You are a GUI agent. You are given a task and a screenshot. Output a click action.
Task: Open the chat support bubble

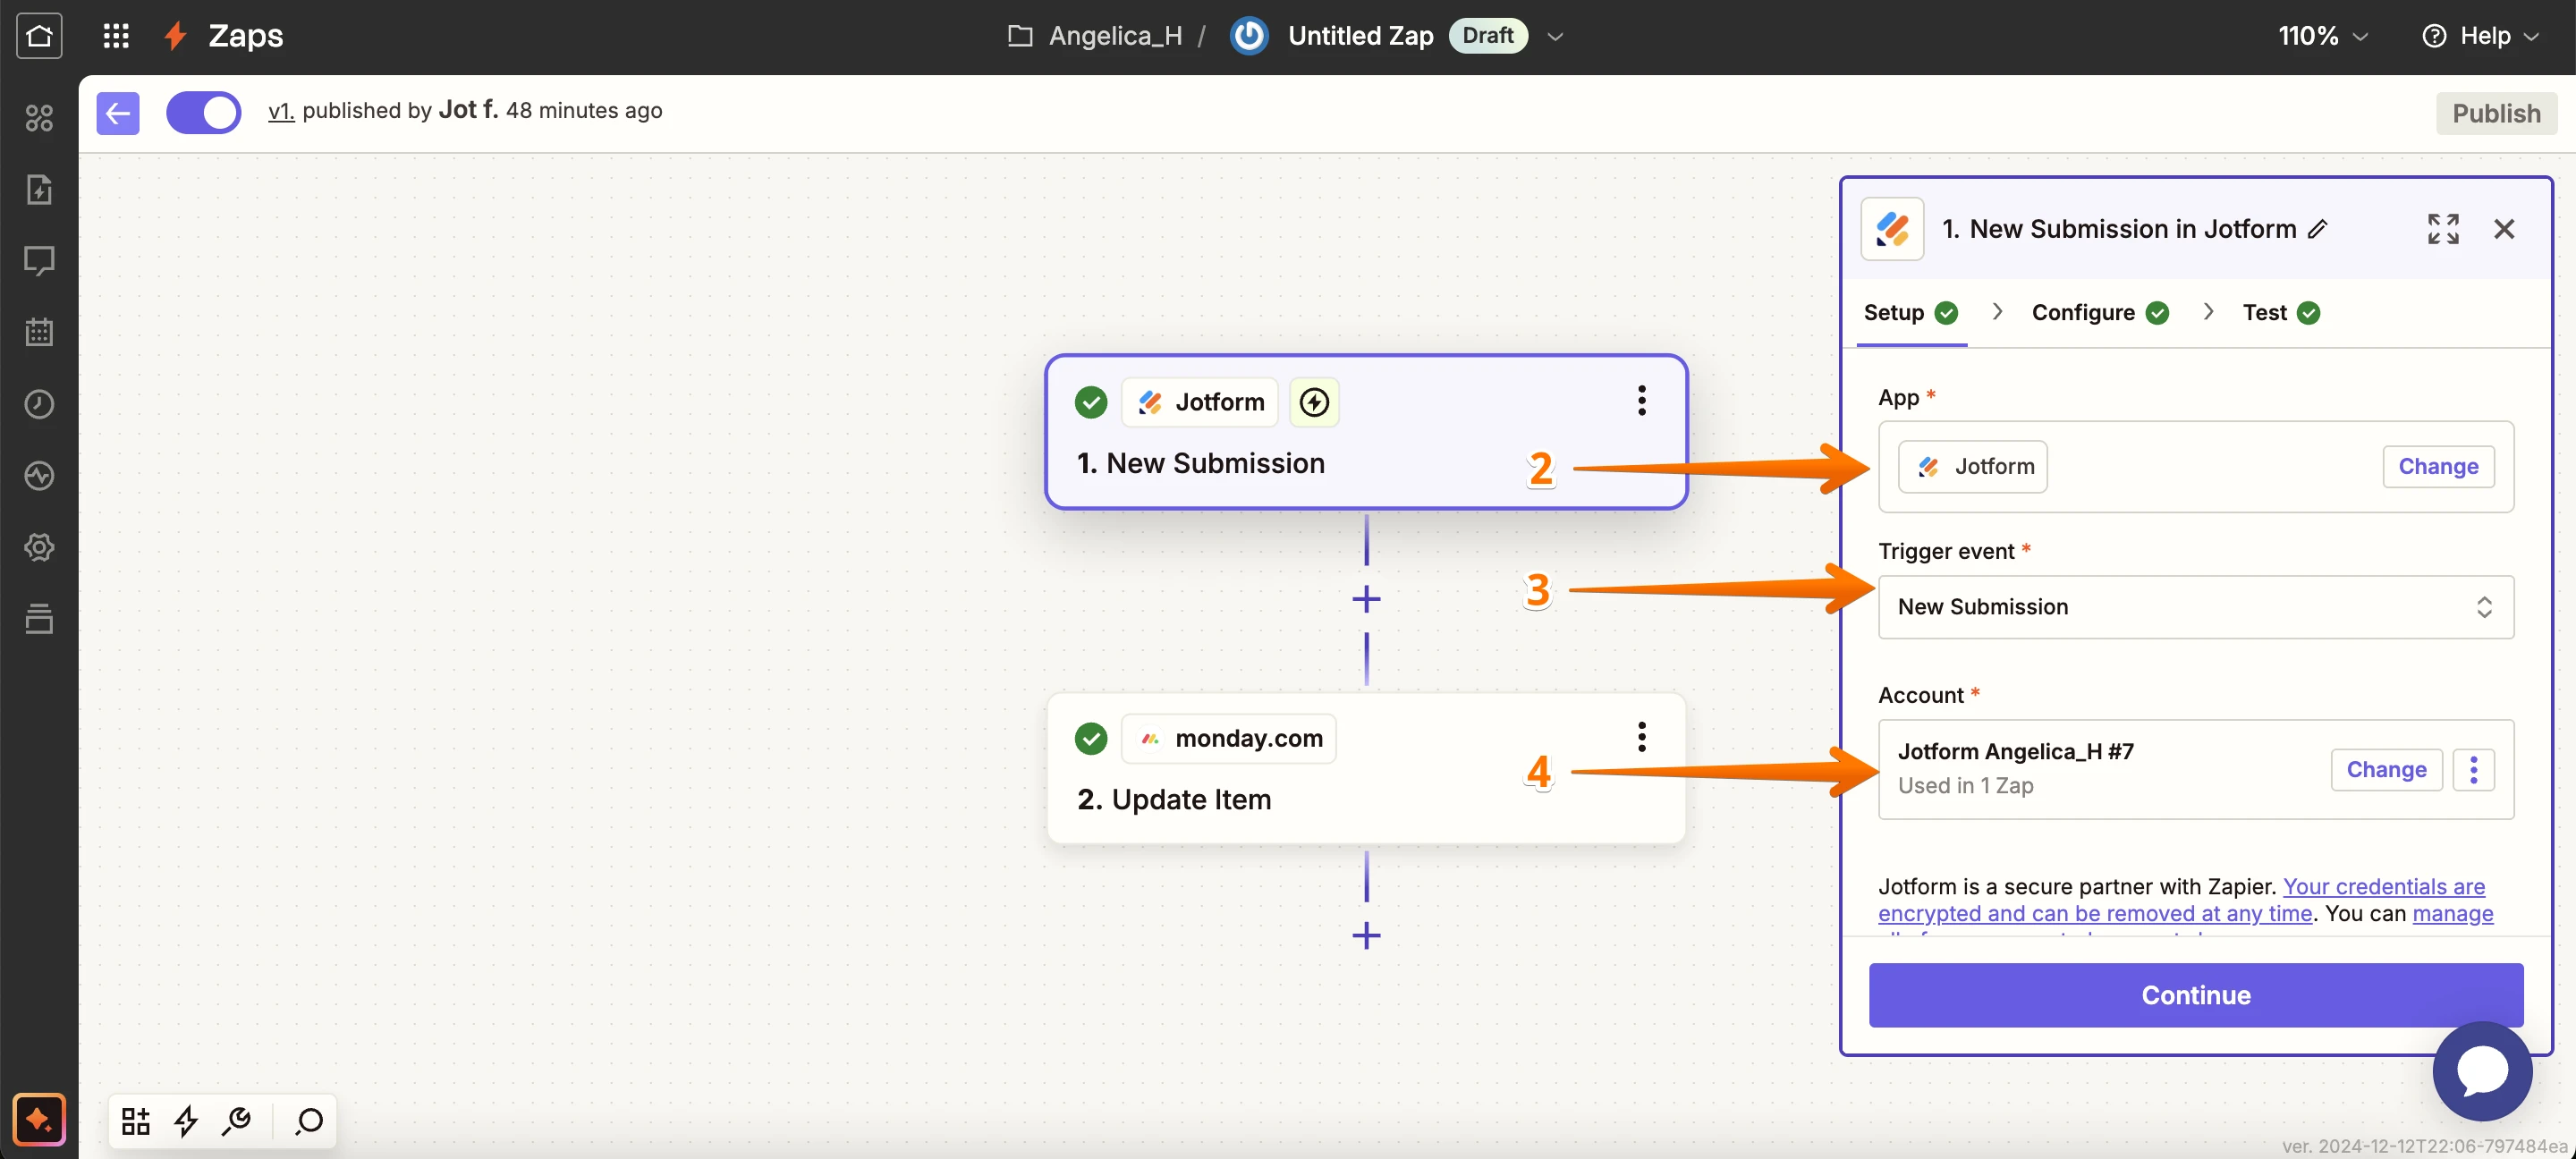(2481, 1071)
